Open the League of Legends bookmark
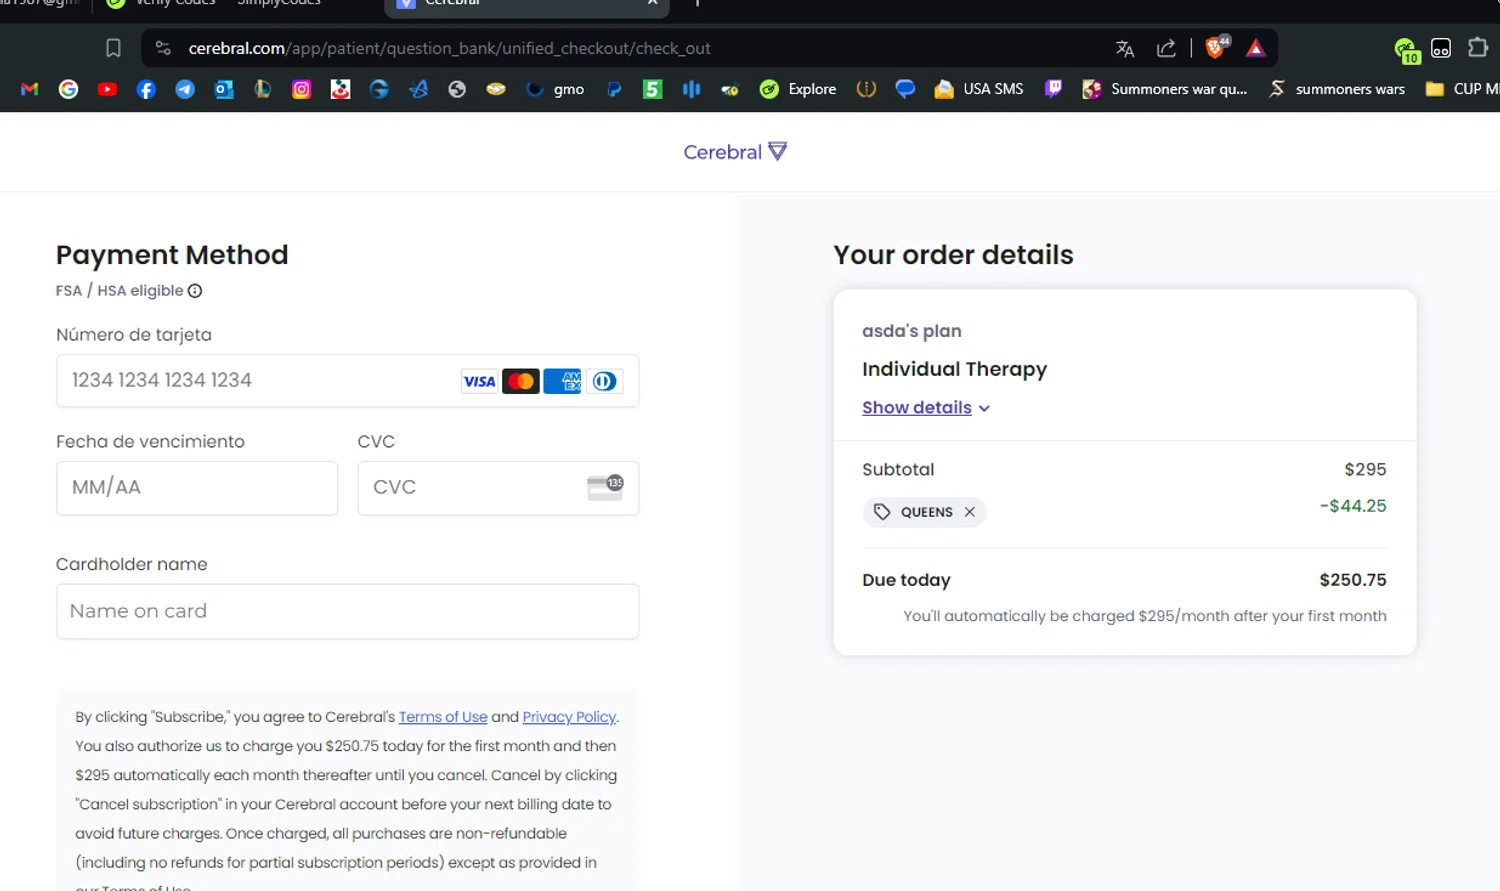The height and width of the screenshot is (891, 1500). 262,89
